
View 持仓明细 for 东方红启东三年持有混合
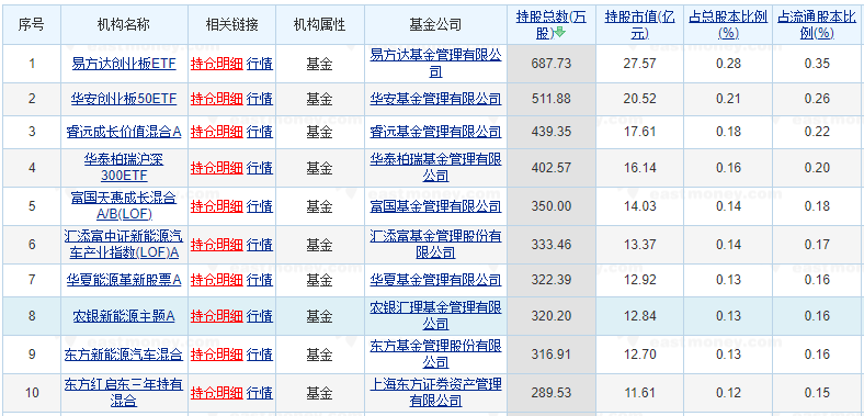[x=217, y=393]
